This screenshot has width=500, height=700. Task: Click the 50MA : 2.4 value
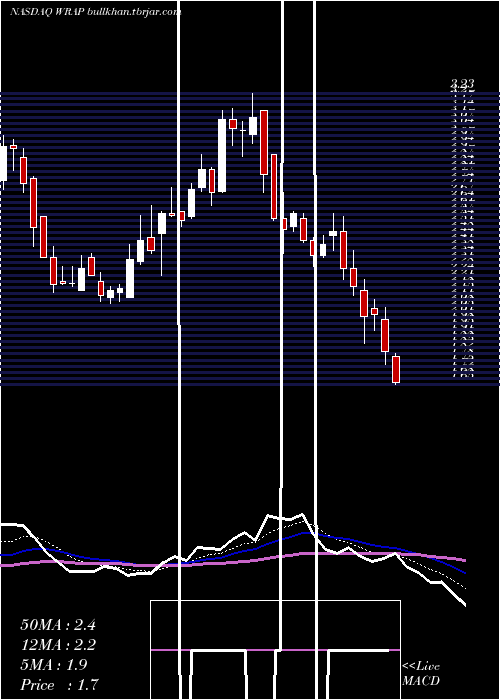click(58, 625)
